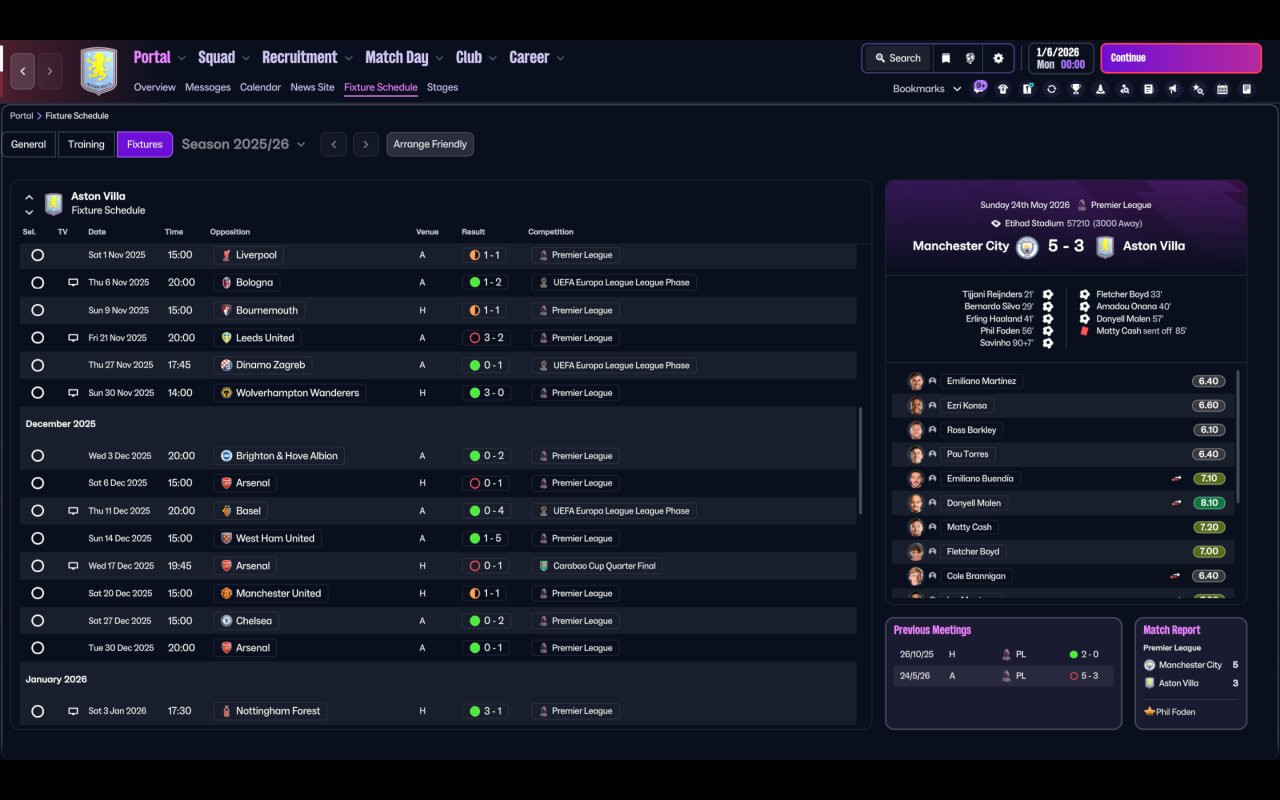
Task: Click the in-game date and time display
Action: point(1061,58)
